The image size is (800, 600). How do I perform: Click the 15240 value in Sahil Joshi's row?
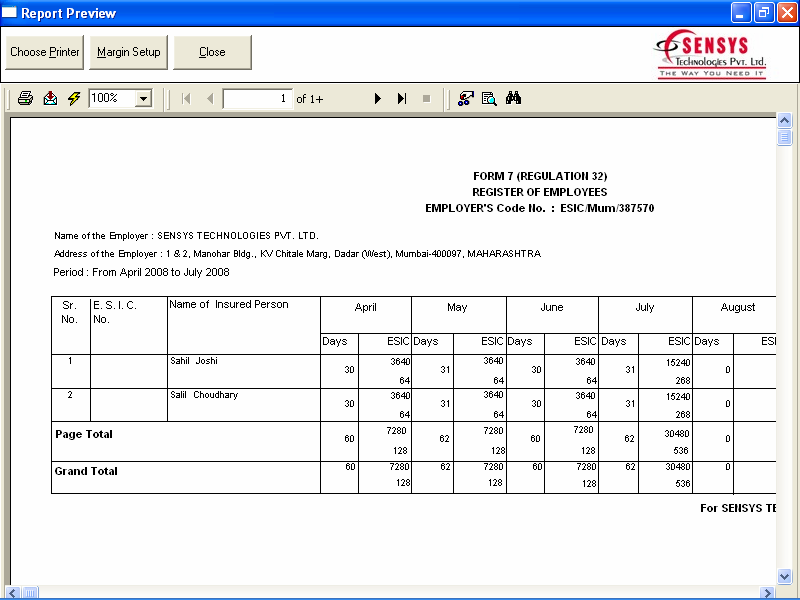point(678,363)
